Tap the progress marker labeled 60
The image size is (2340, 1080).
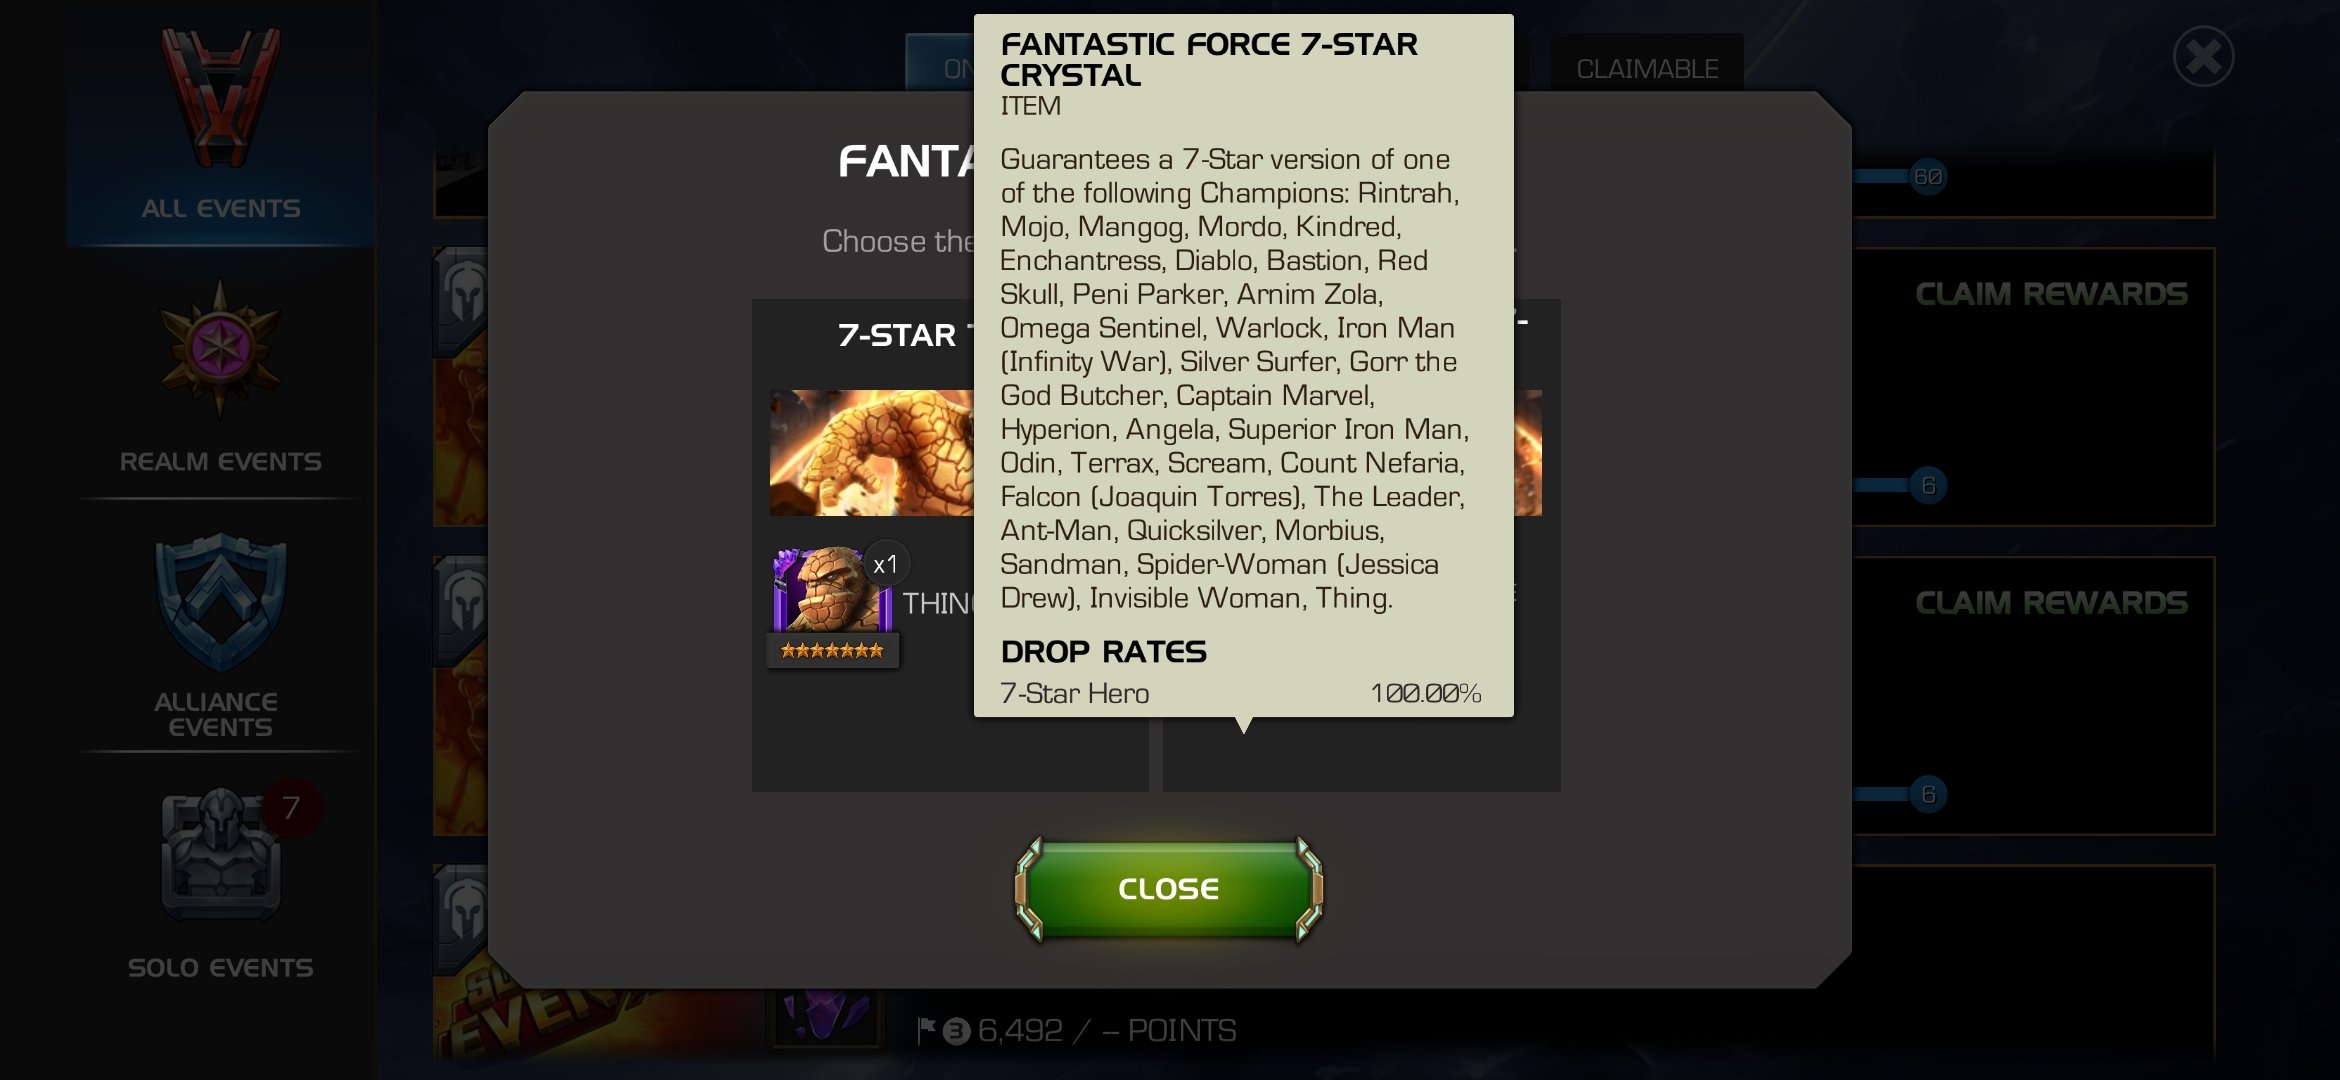(1928, 177)
